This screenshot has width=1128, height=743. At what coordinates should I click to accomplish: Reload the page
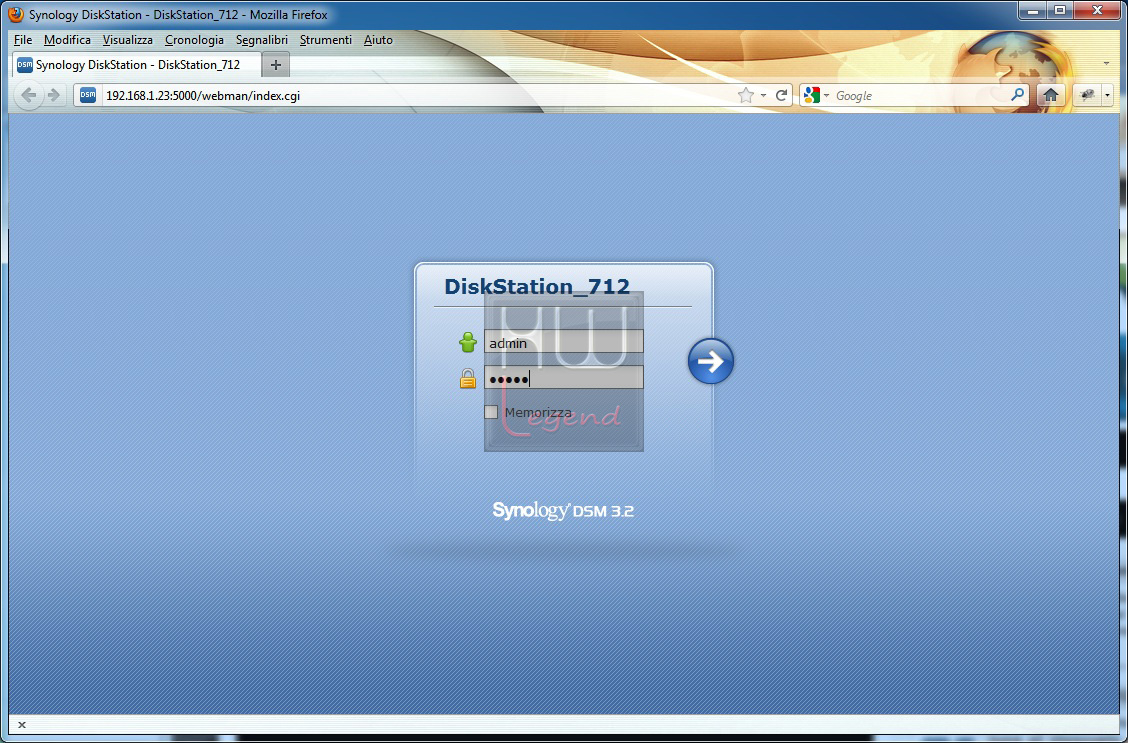[781, 95]
